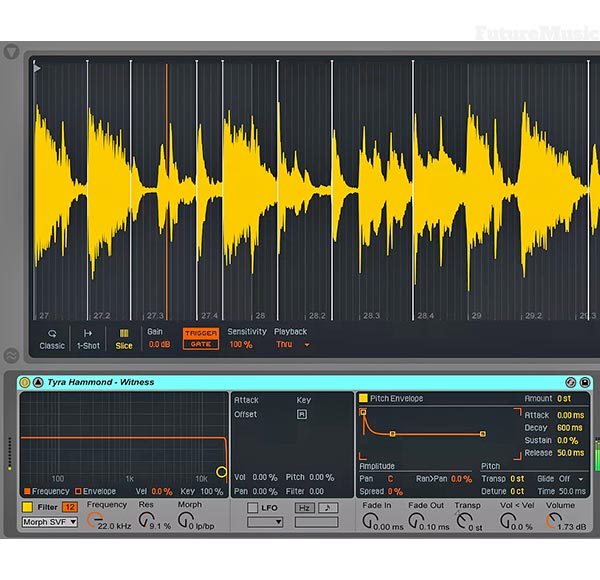Open the LFO waveform dropdown
The width and height of the screenshot is (600, 580).
265,522
